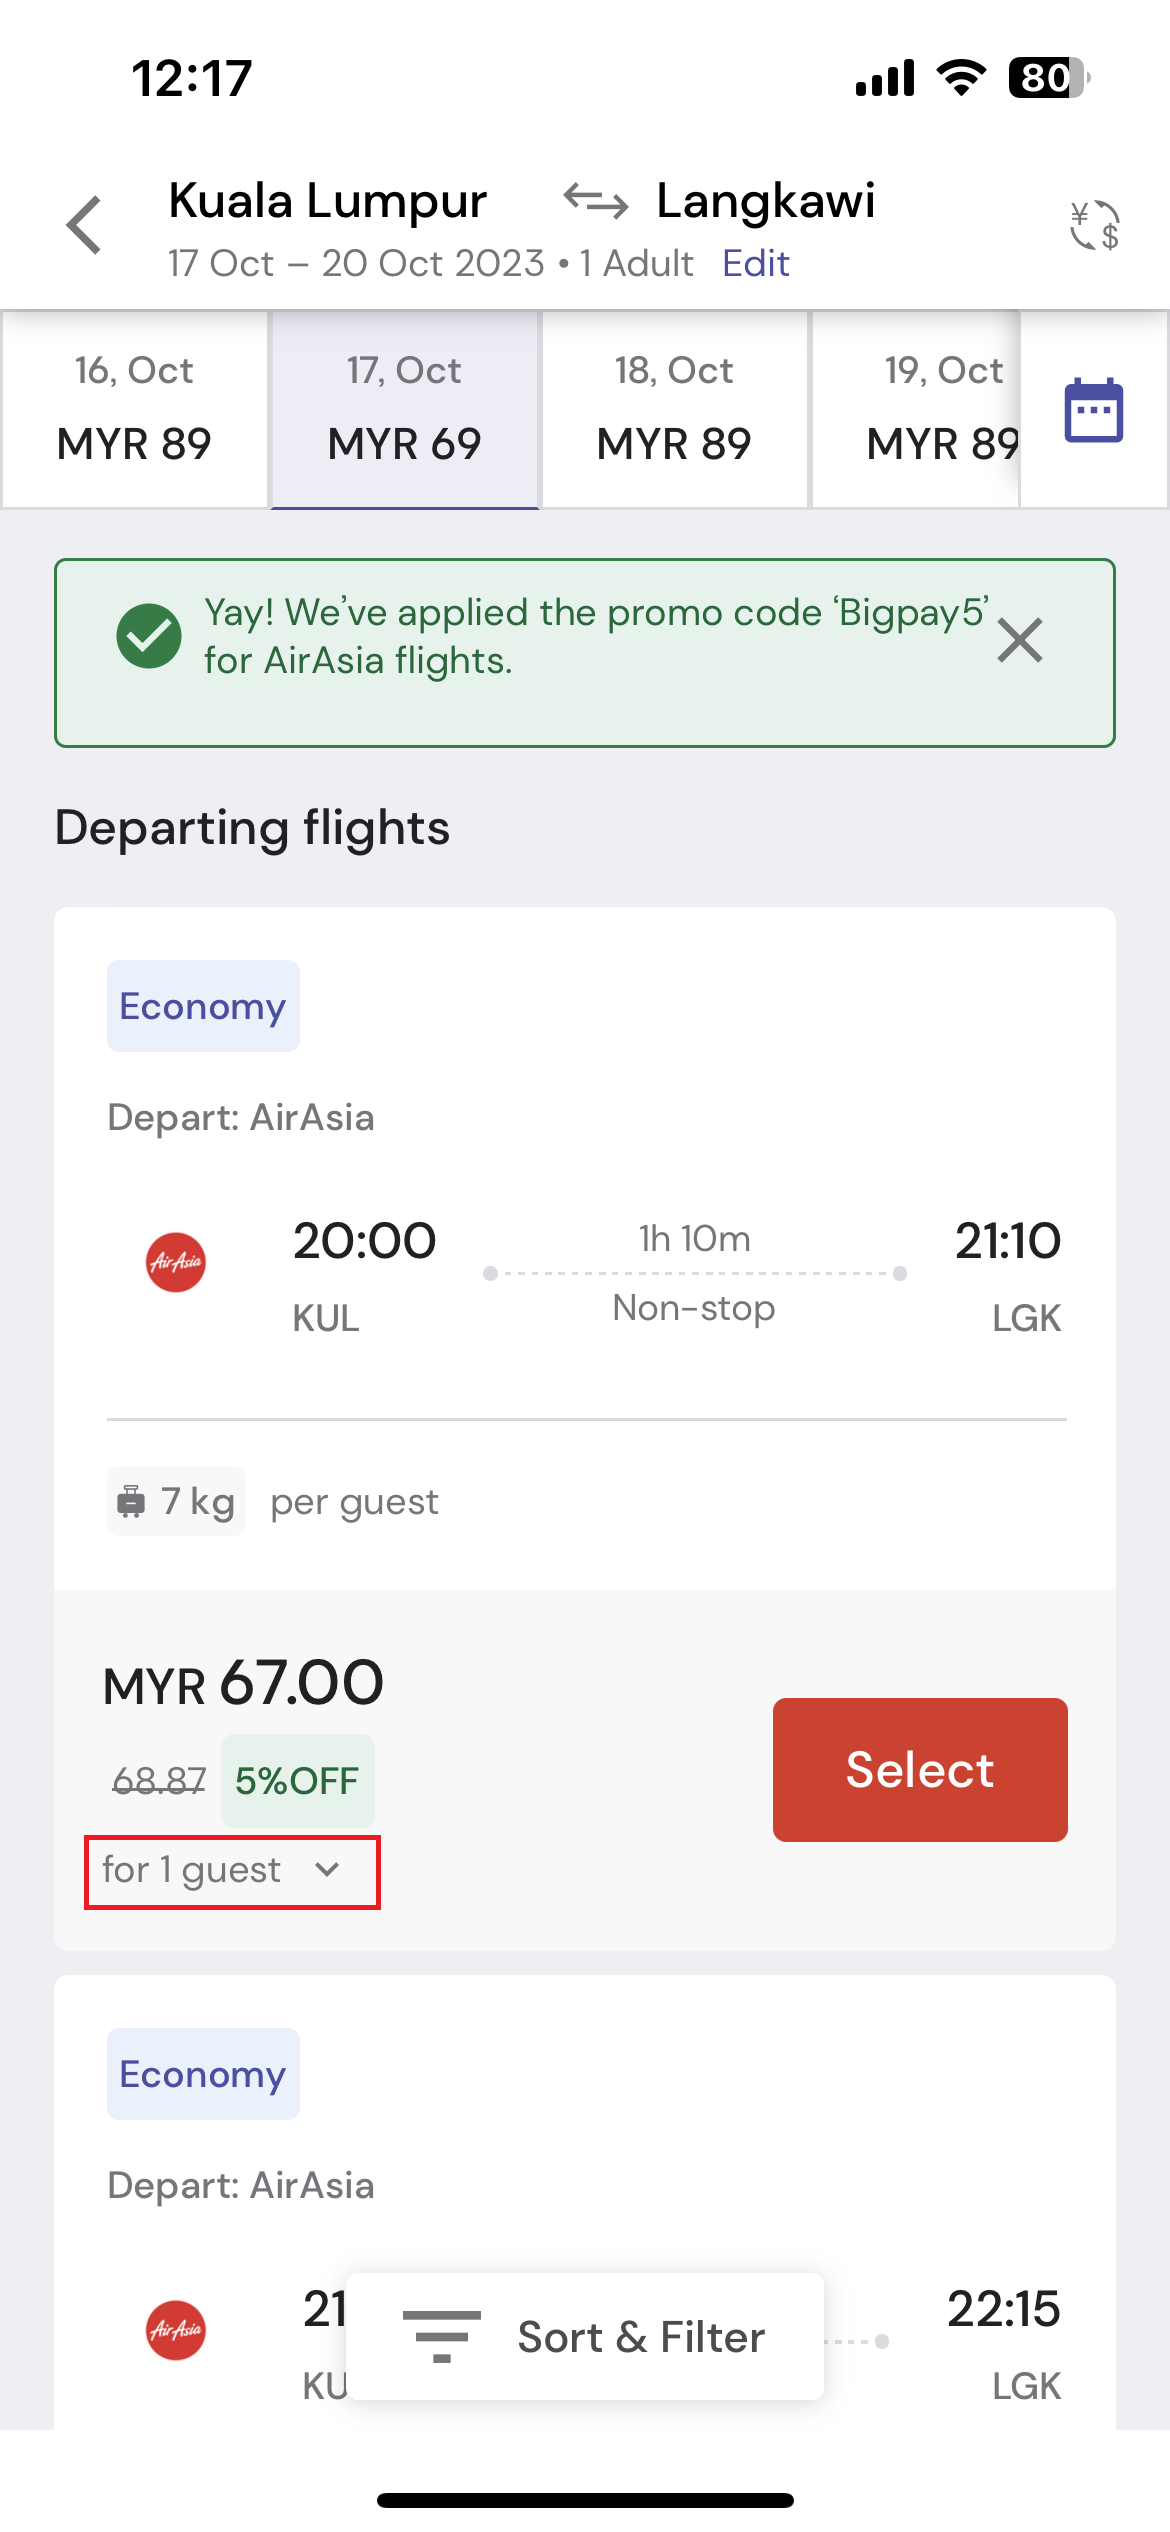Screen dimensions: 1170x2532
Task: Select the MYR 67.00 AirAsia flight
Action: pos(920,1769)
